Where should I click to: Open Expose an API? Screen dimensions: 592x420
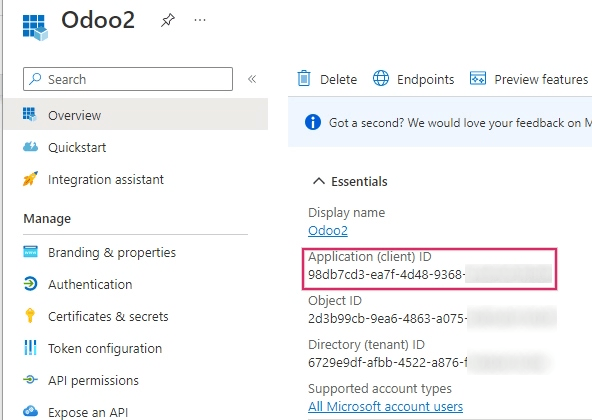tap(88, 412)
